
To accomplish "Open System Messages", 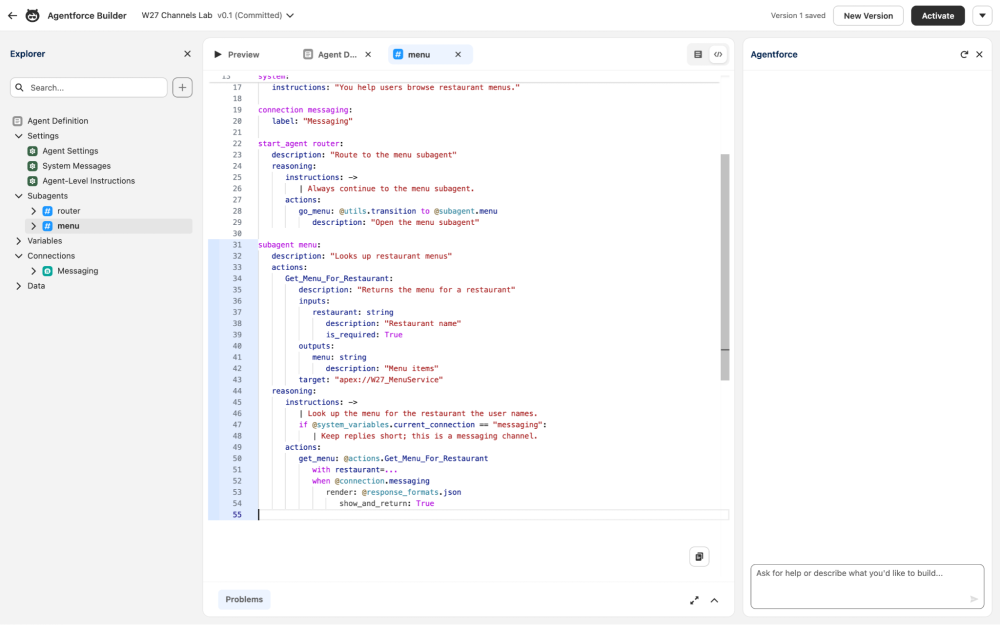I will [77, 166].
